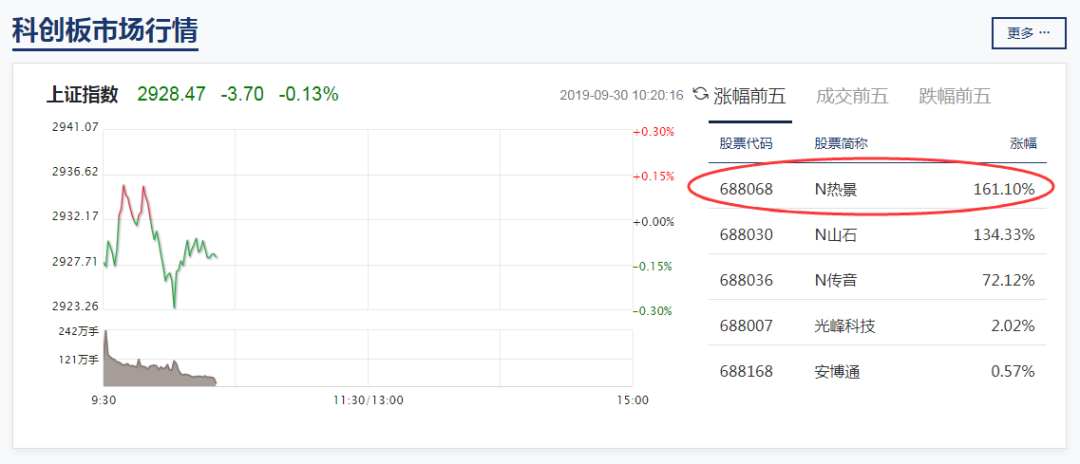This screenshot has height=464, width=1080.
Task: Click the 上证指数 index label
Action: [82, 94]
